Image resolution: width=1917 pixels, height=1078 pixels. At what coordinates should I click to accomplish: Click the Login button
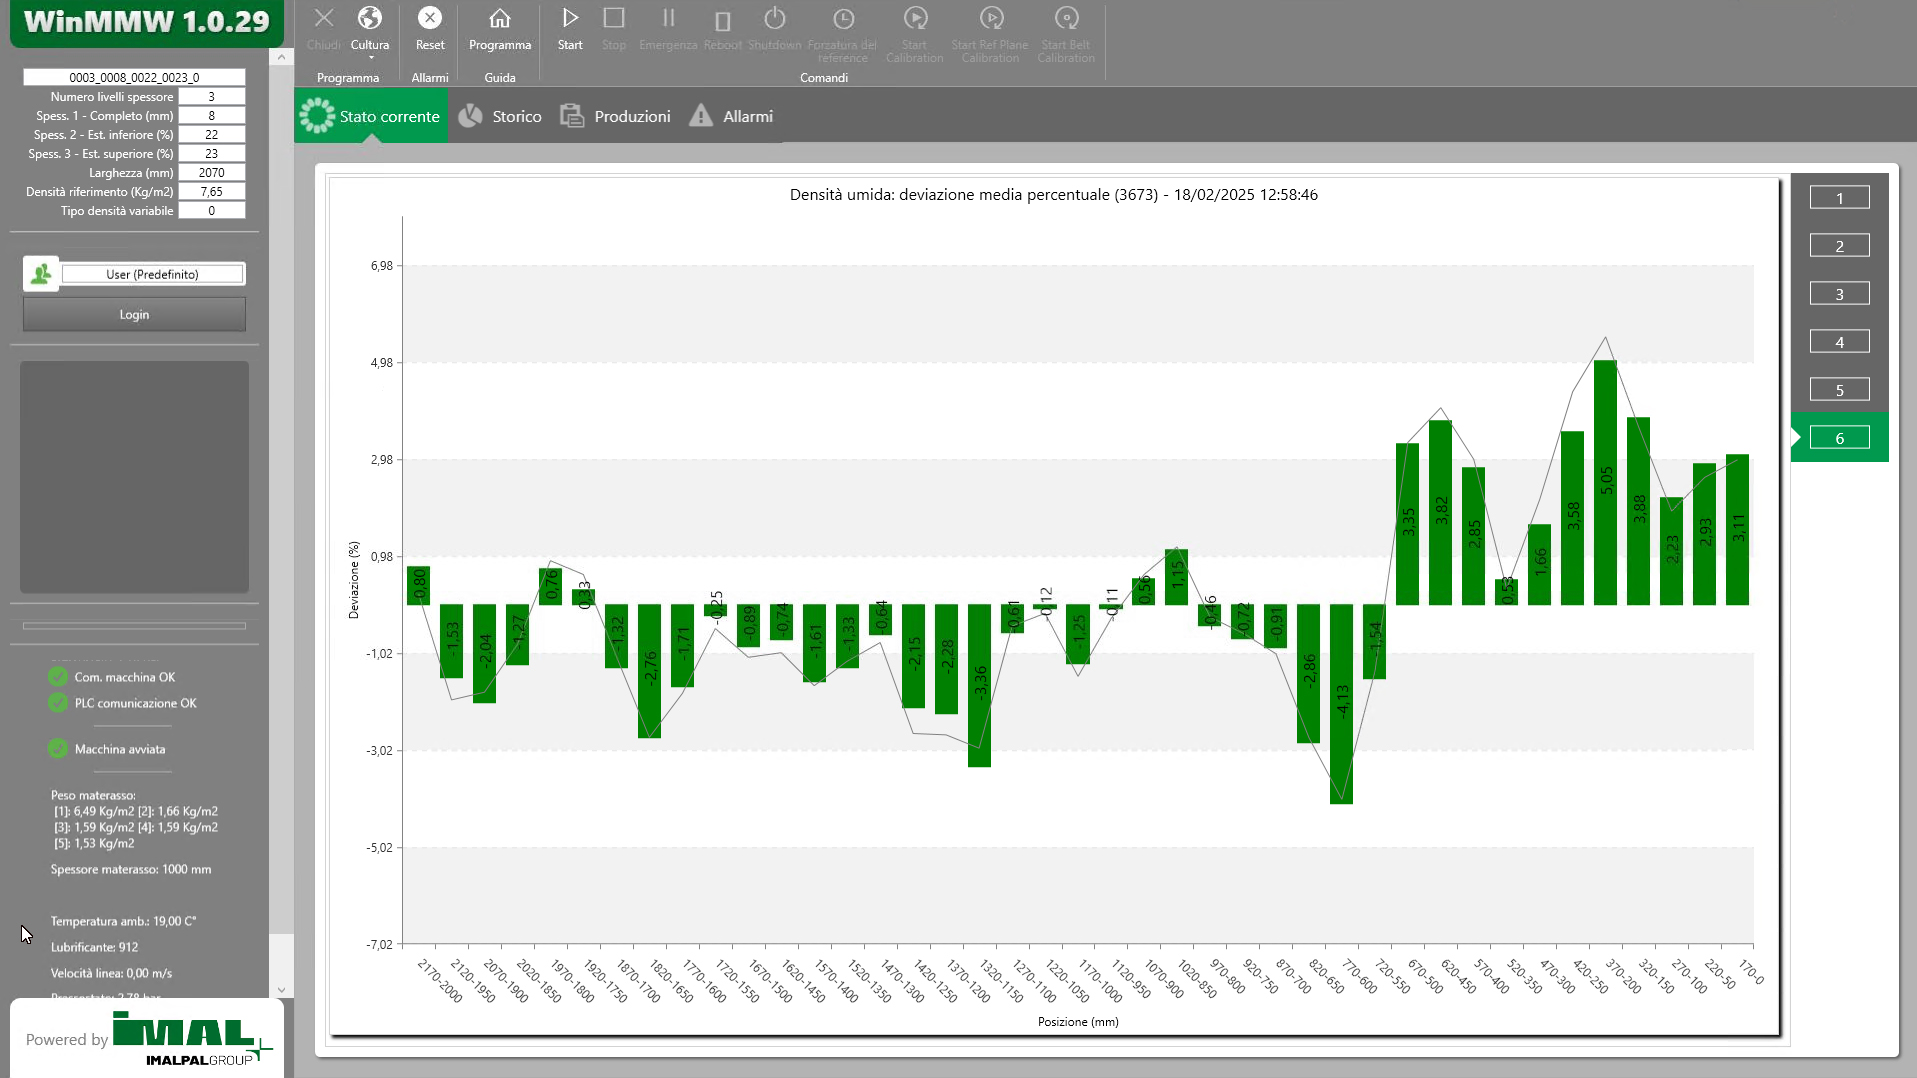point(134,314)
